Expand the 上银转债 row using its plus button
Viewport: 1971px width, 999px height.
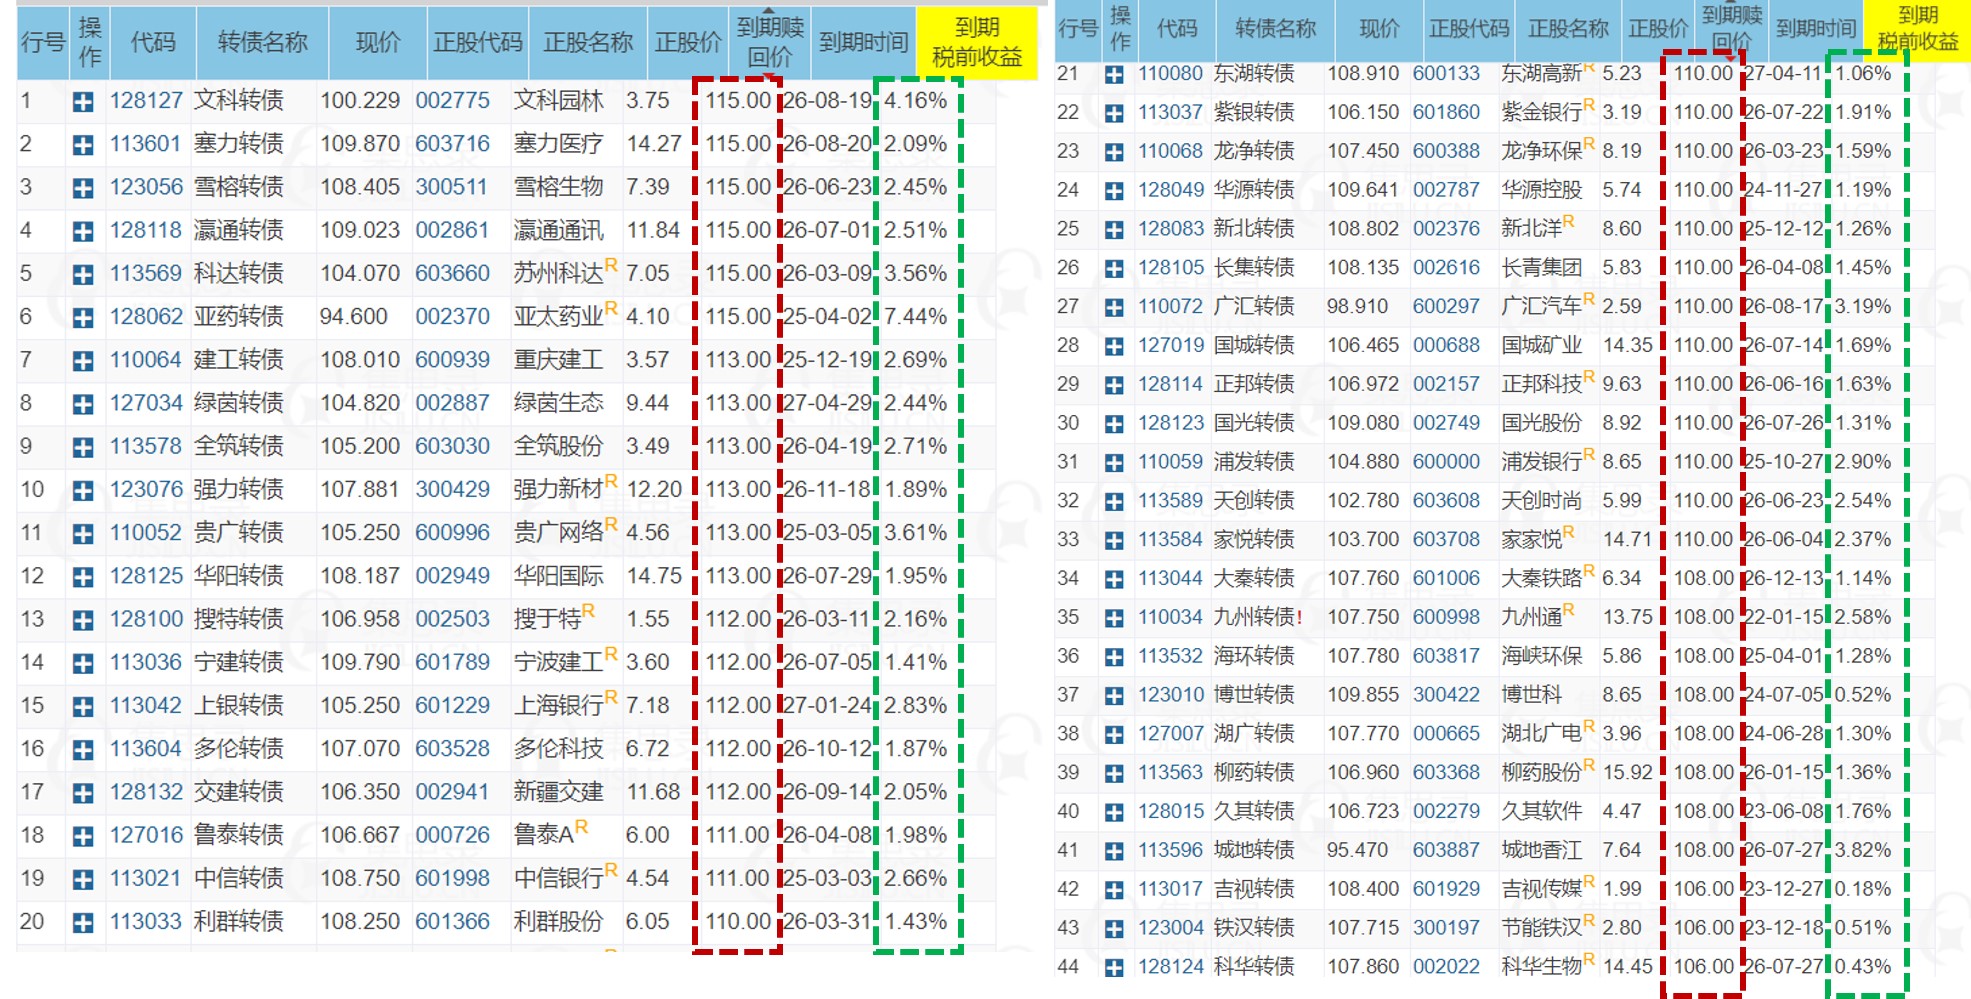pyautogui.click(x=83, y=707)
